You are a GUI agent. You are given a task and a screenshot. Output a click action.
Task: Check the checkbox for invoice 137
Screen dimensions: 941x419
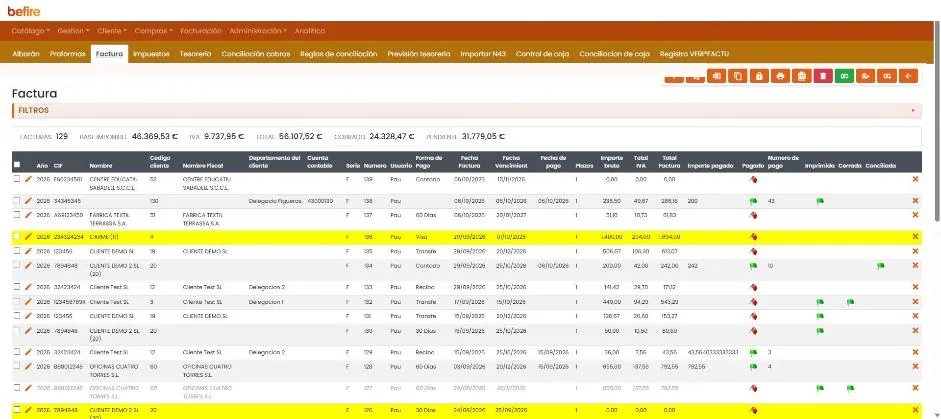[x=17, y=214]
